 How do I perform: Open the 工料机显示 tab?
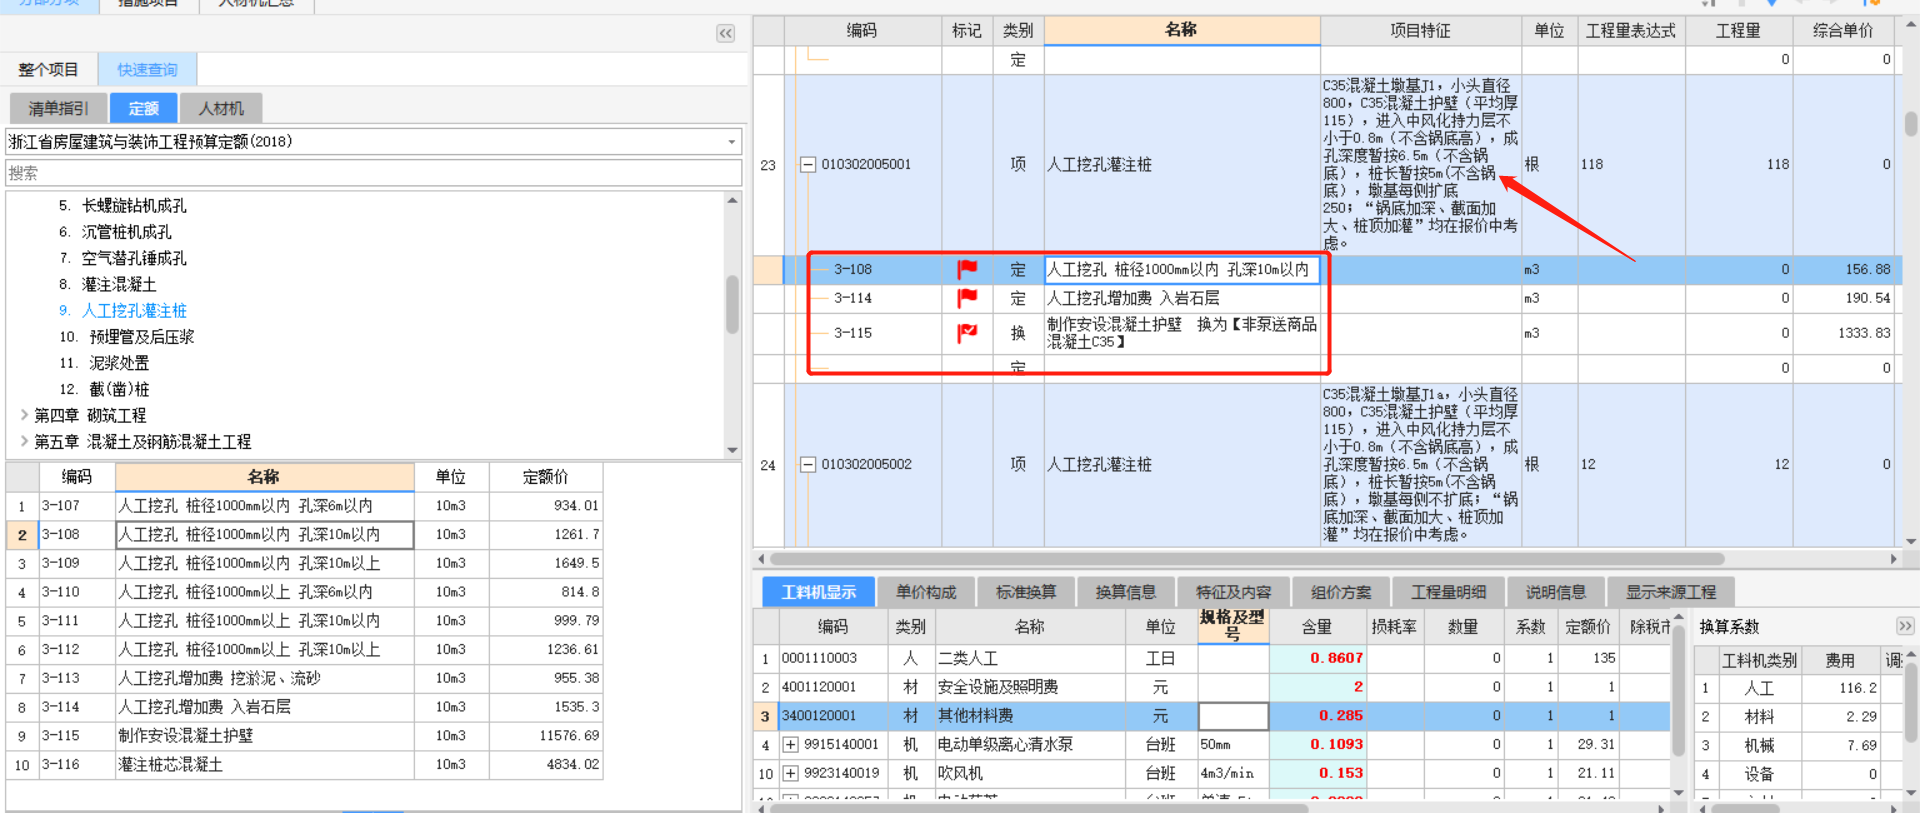[x=818, y=592]
